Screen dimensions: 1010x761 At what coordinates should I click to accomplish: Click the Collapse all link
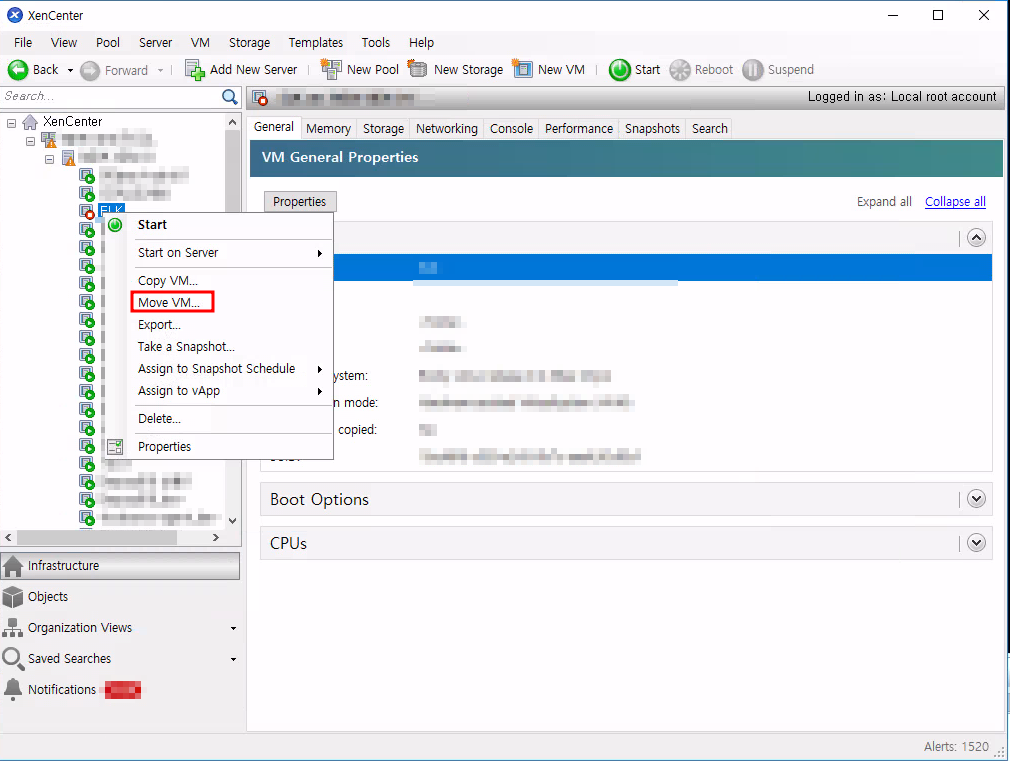955,202
